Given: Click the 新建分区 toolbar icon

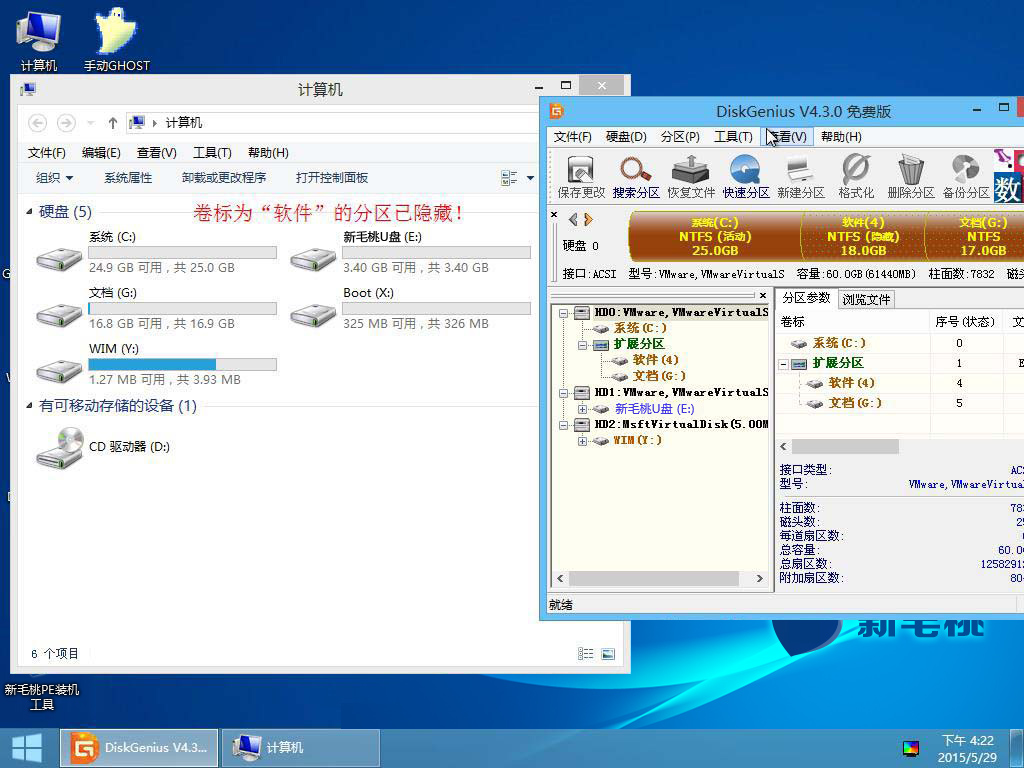Looking at the screenshot, I should tap(801, 176).
